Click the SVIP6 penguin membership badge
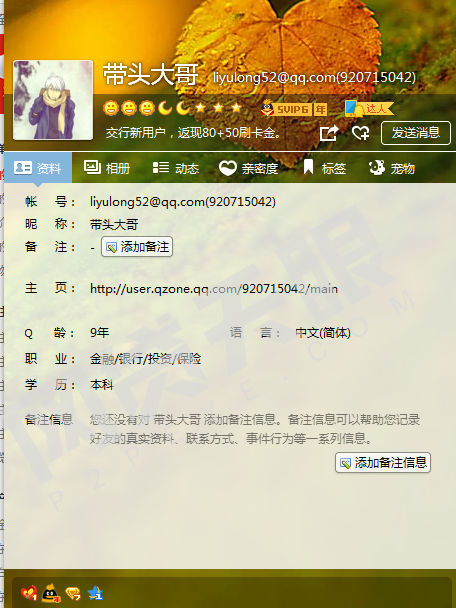The width and height of the screenshot is (456, 608). pyautogui.click(x=286, y=109)
